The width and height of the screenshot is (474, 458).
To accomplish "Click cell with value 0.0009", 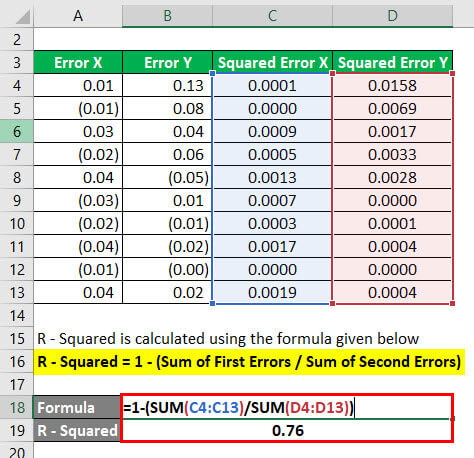I will pyautogui.click(x=272, y=131).
